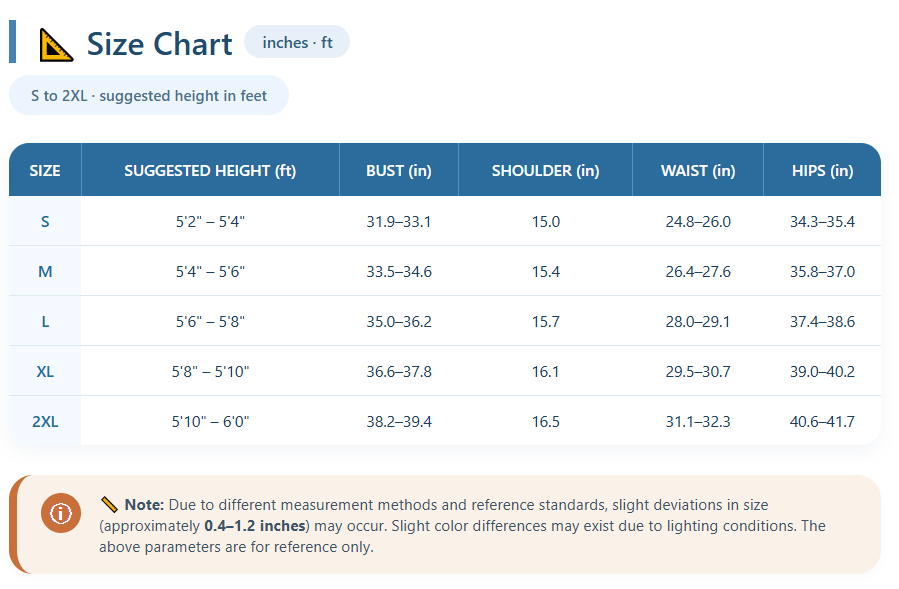The height and width of the screenshot is (589, 899).
Task: Select the 2XL size row label
Action: (45, 422)
